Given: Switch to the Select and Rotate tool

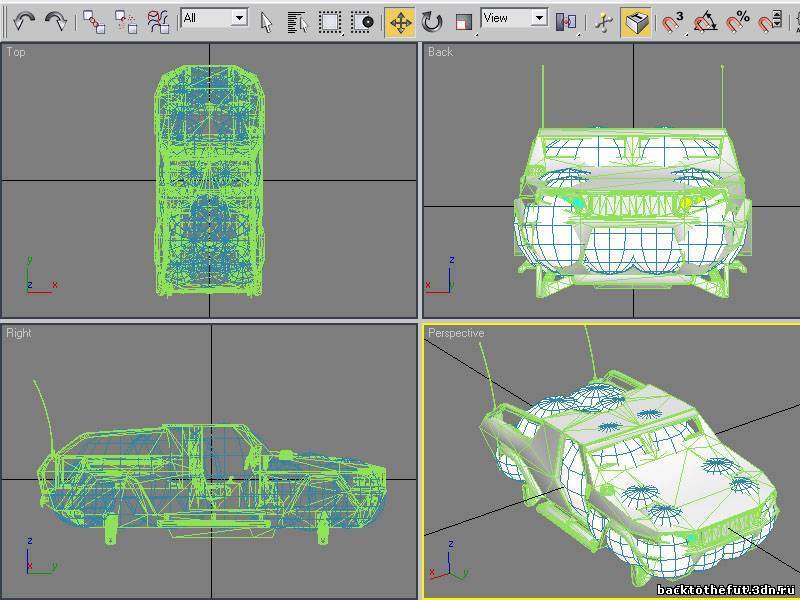Looking at the screenshot, I should pyautogui.click(x=432, y=22).
